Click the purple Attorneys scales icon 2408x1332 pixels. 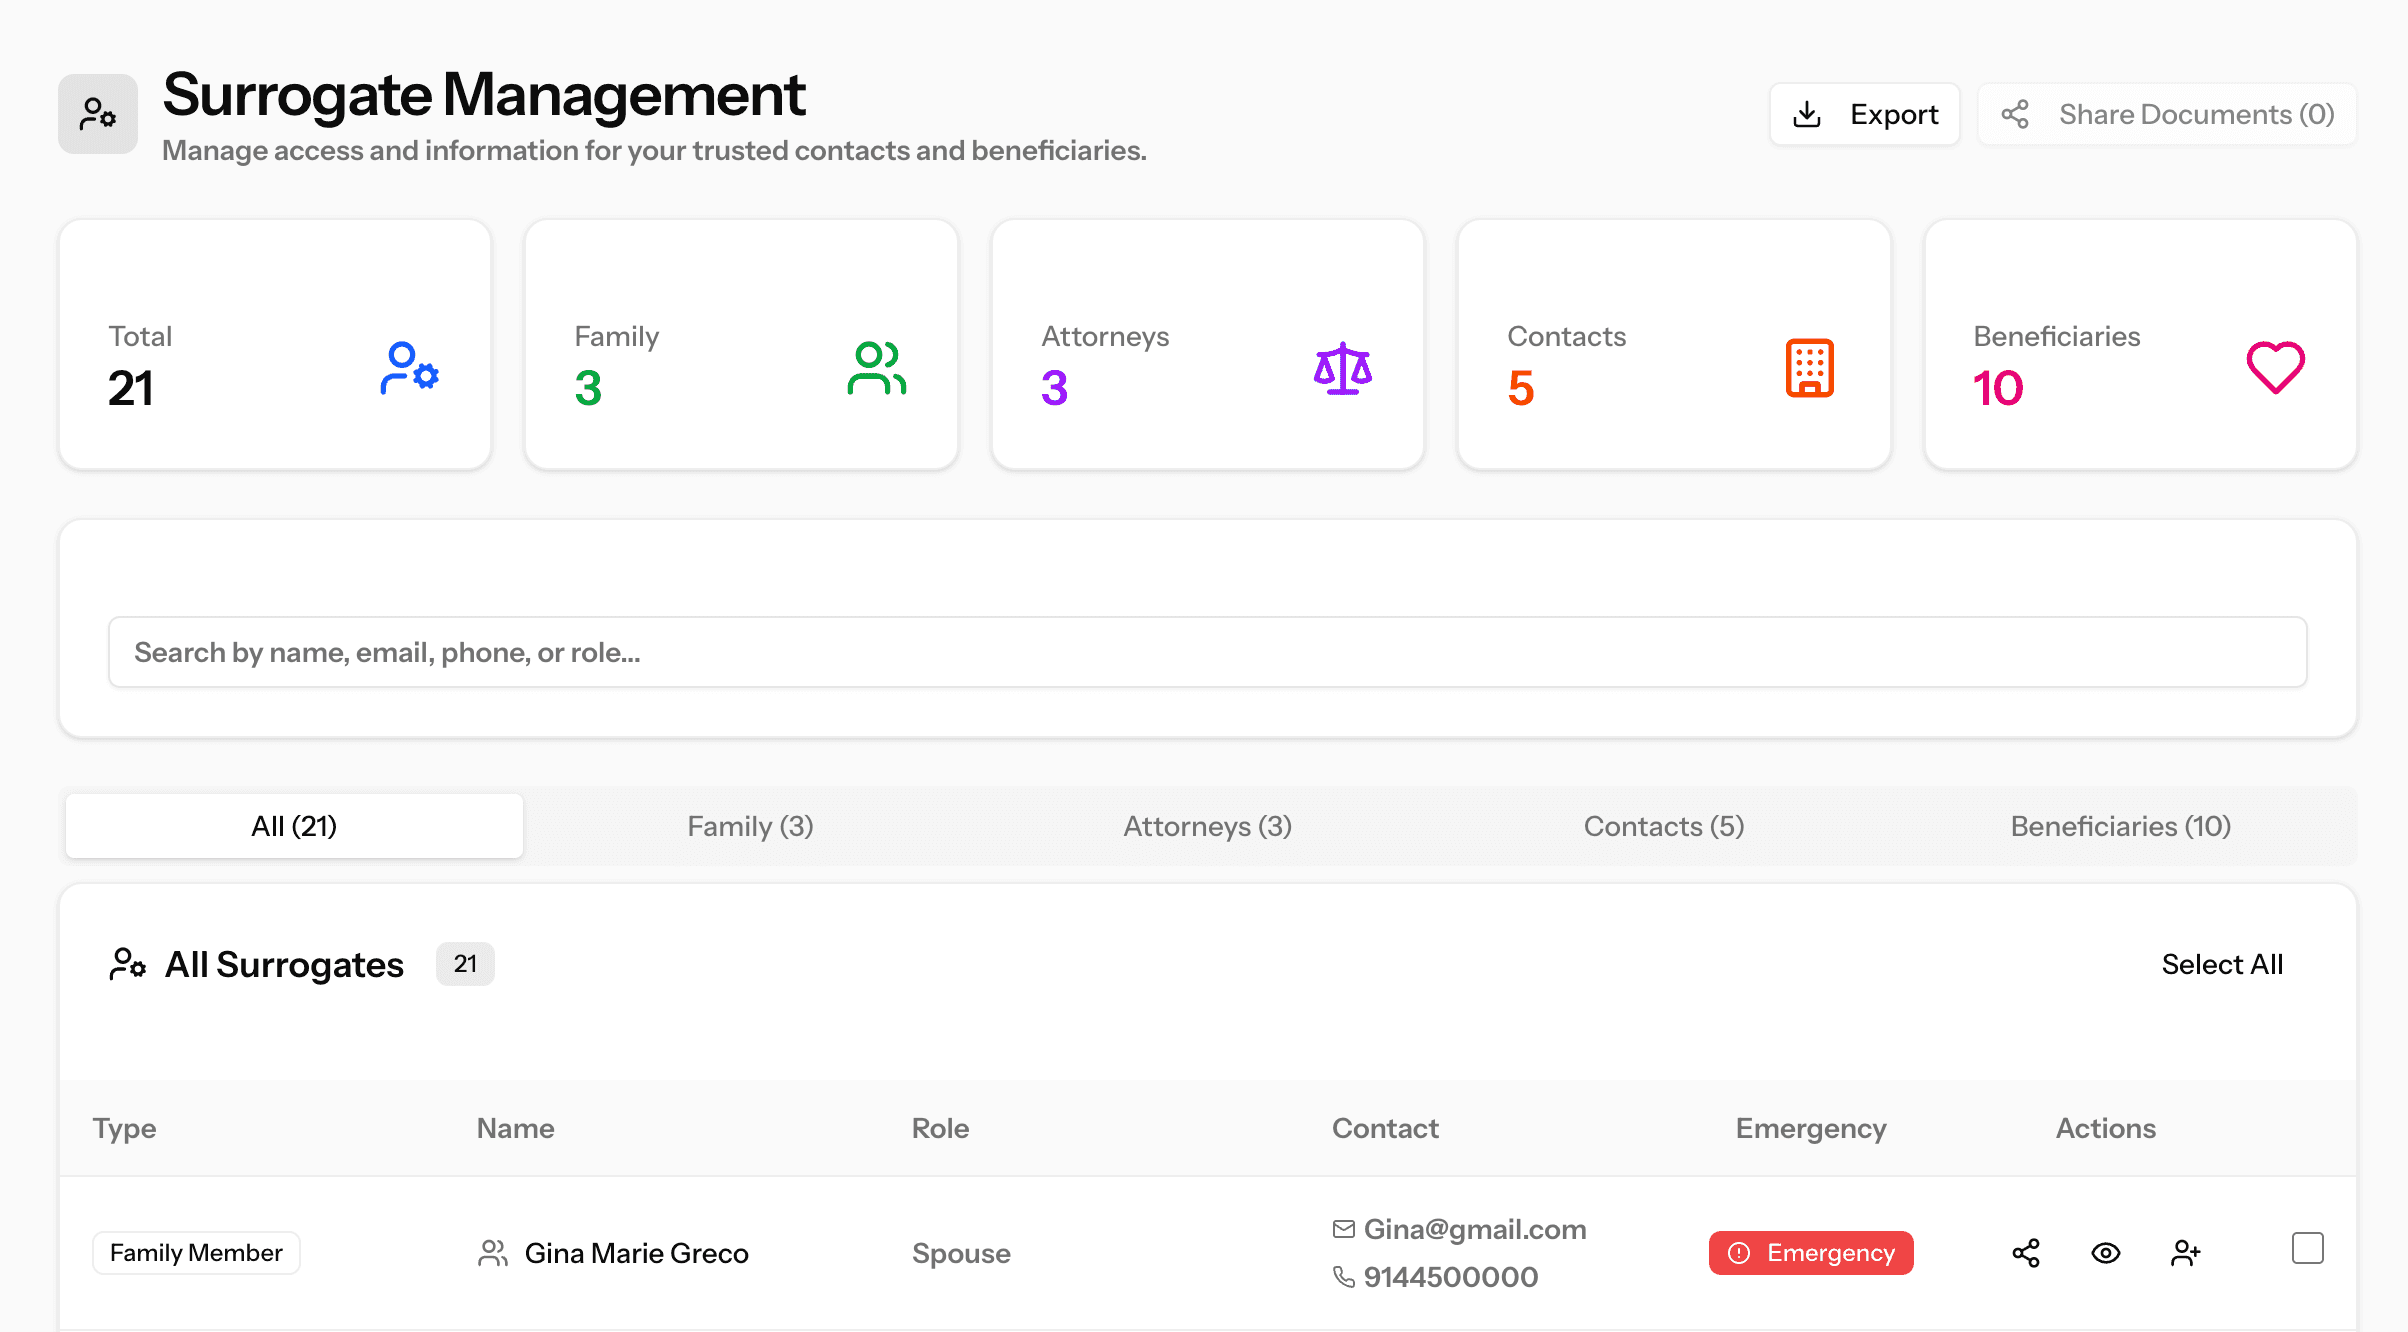pyautogui.click(x=1343, y=369)
